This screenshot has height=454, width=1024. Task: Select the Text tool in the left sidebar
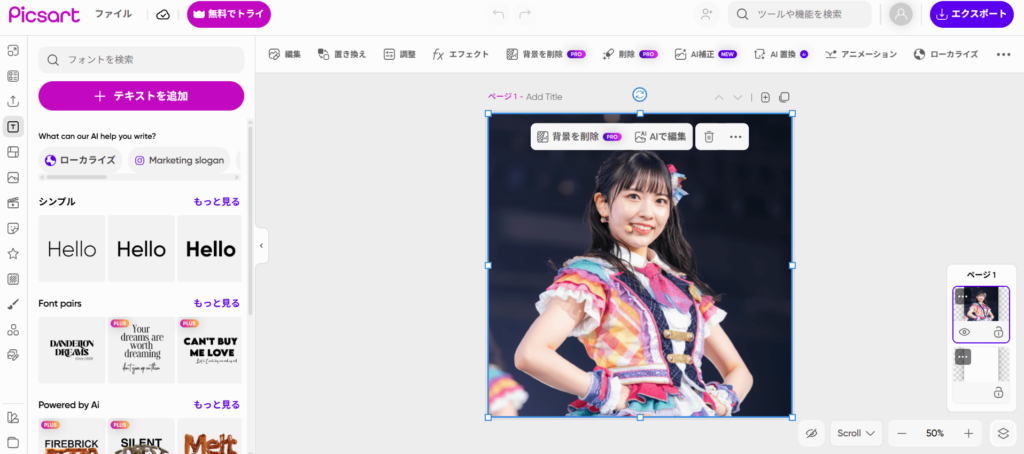pyautogui.click(x=13, y=126)
